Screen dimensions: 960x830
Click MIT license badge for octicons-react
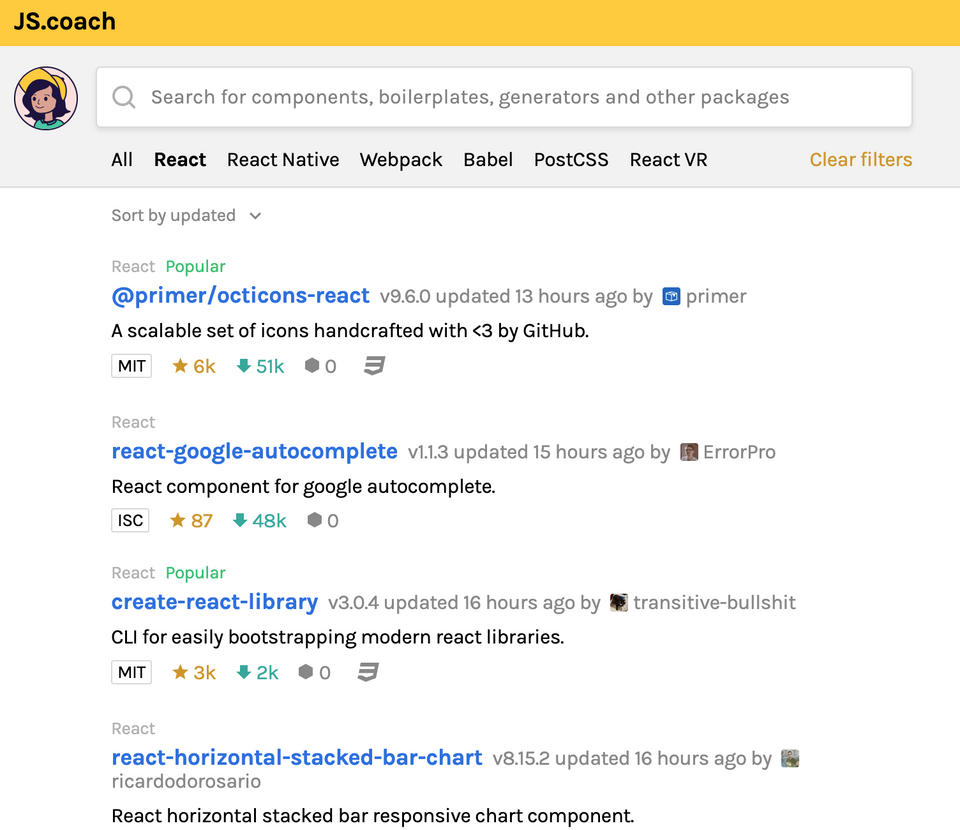(x=132, y=366)
